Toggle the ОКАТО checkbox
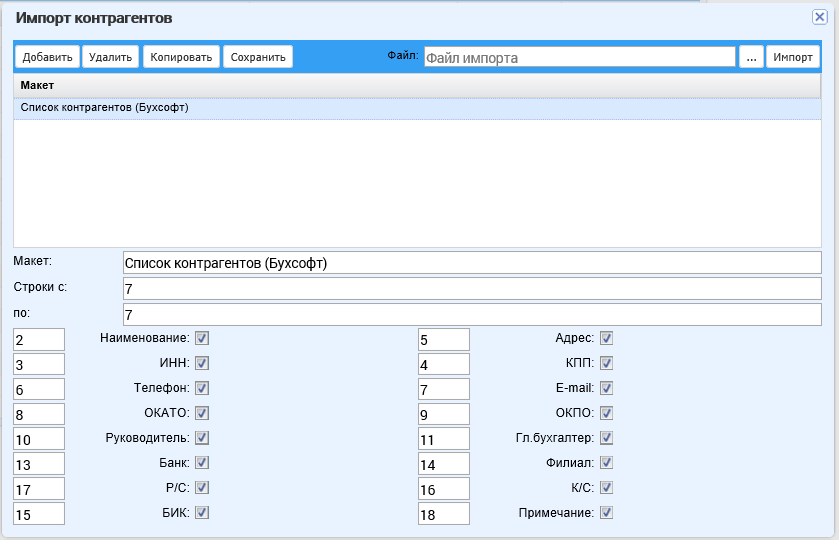Screen dimensions: 839x540 (202, 413)
